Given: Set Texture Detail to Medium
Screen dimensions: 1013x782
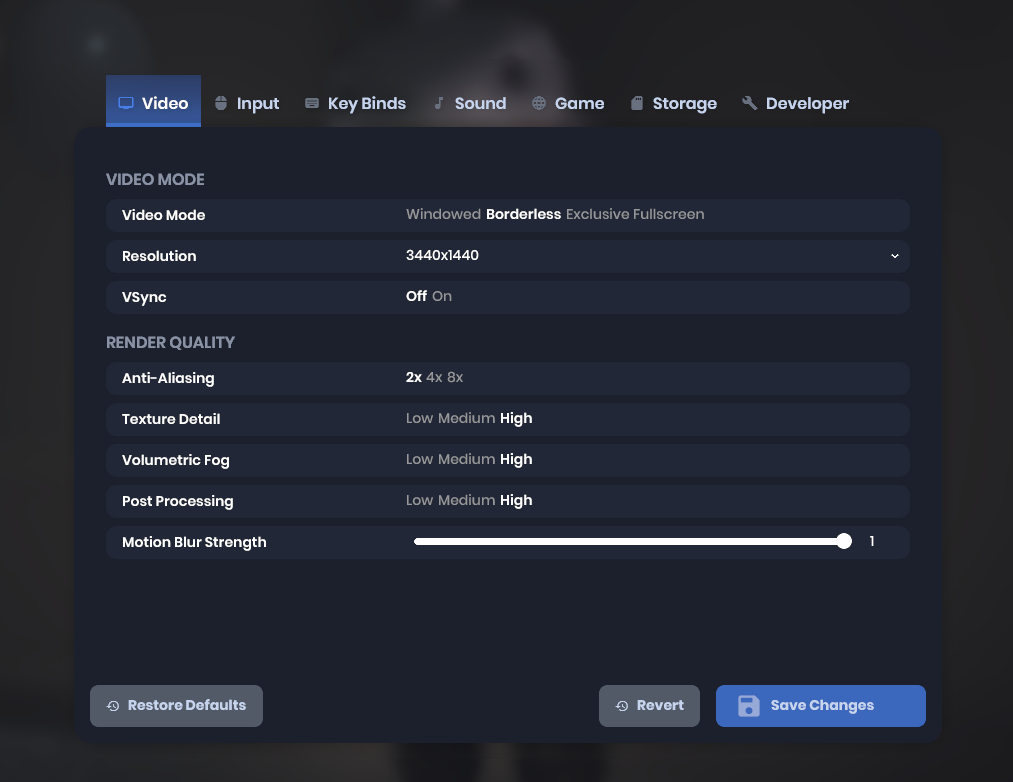Looking at the screenshot, I should click(x=466, y=419).
